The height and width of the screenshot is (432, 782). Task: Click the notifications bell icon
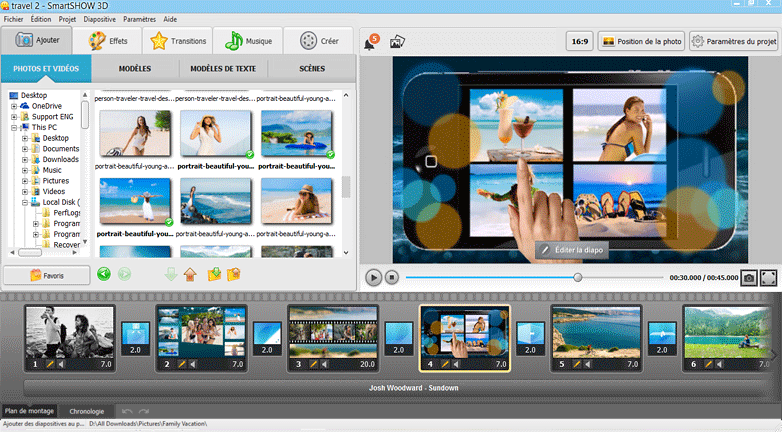click(369, 42)
